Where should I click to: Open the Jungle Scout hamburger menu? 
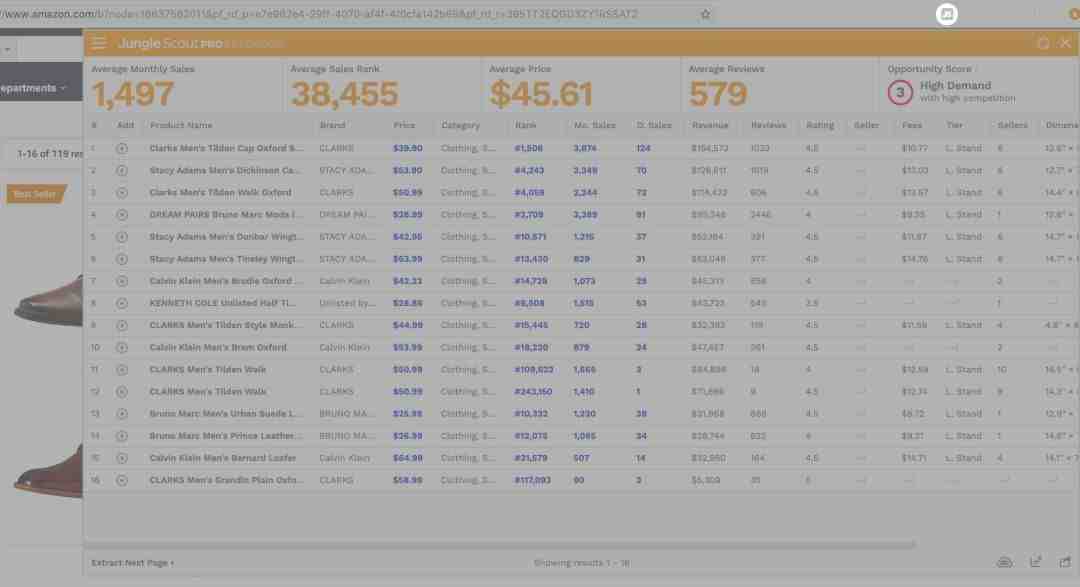[x=98, y=43]
